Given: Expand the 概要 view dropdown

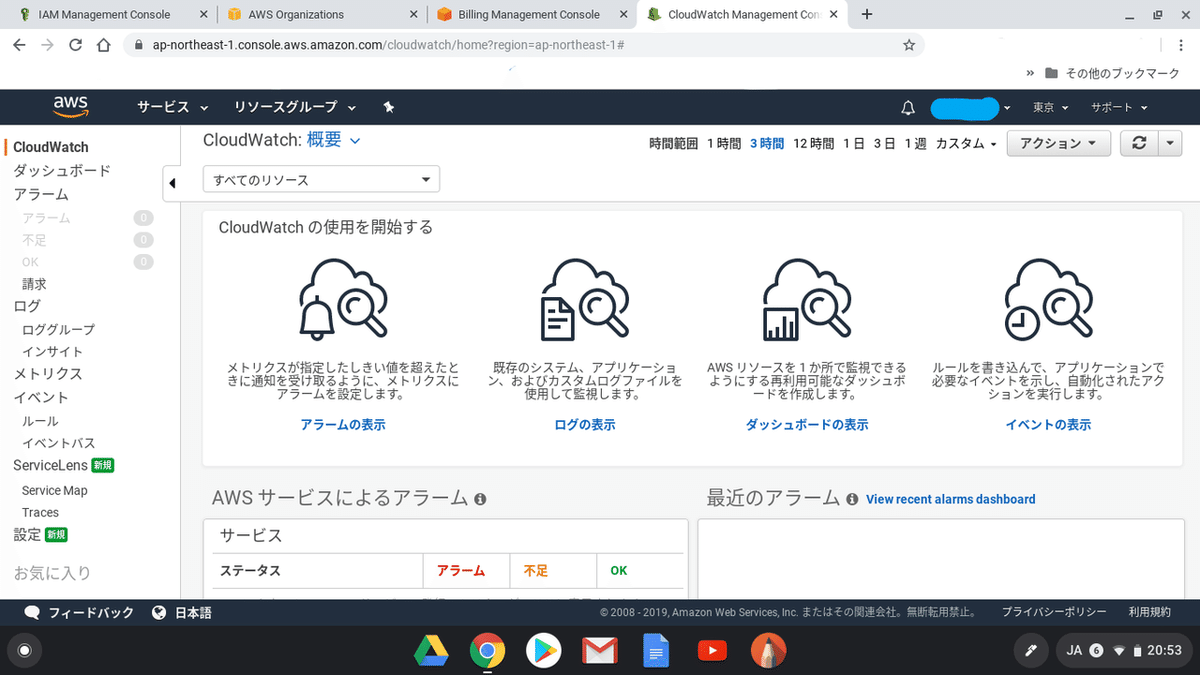Looking at the screenshot, I should tap(333, 141).
